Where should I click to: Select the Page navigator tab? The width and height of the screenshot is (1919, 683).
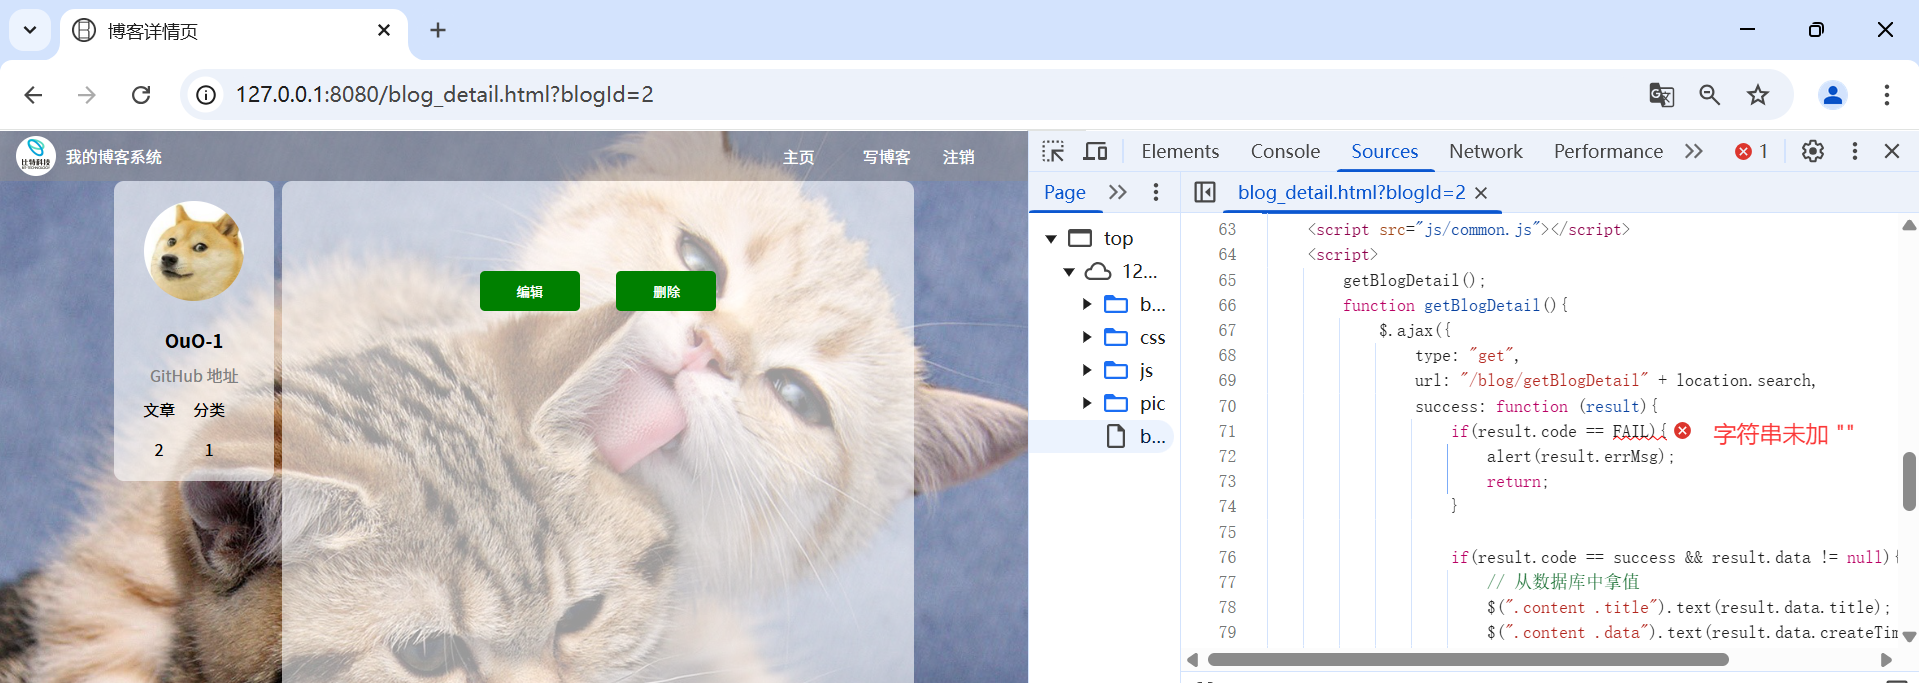1064,192
